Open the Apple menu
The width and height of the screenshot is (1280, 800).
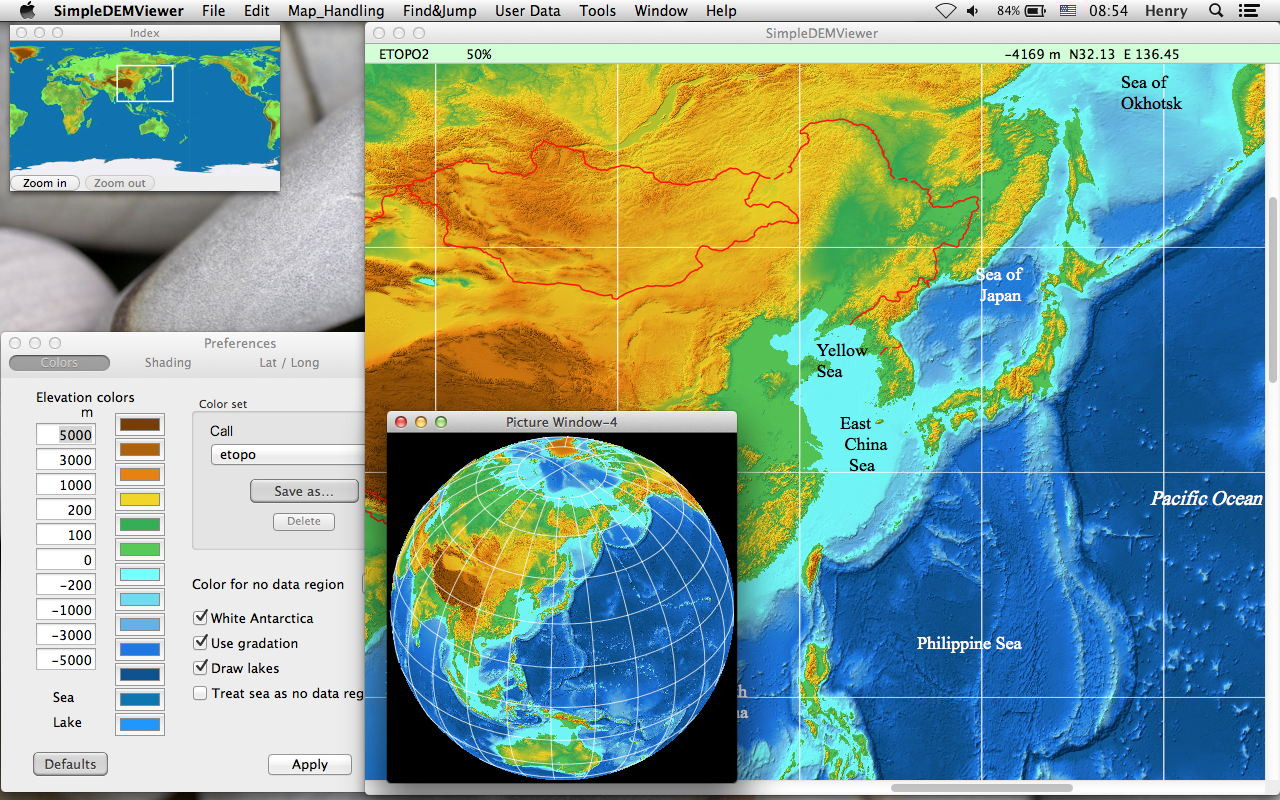27,11
